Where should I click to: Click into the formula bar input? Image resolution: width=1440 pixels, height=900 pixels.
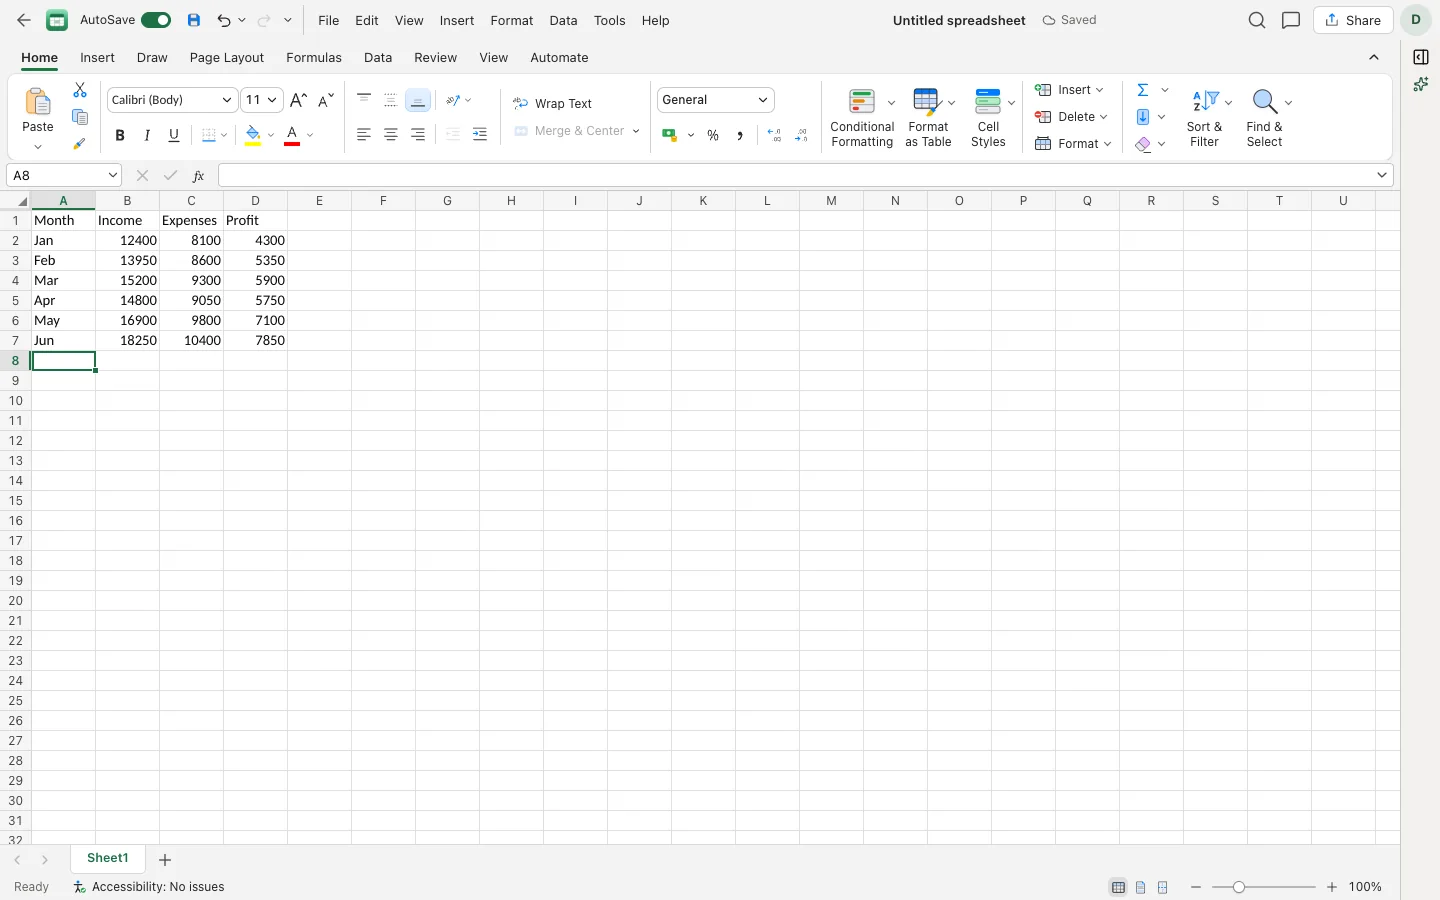(x=796, y=175)
